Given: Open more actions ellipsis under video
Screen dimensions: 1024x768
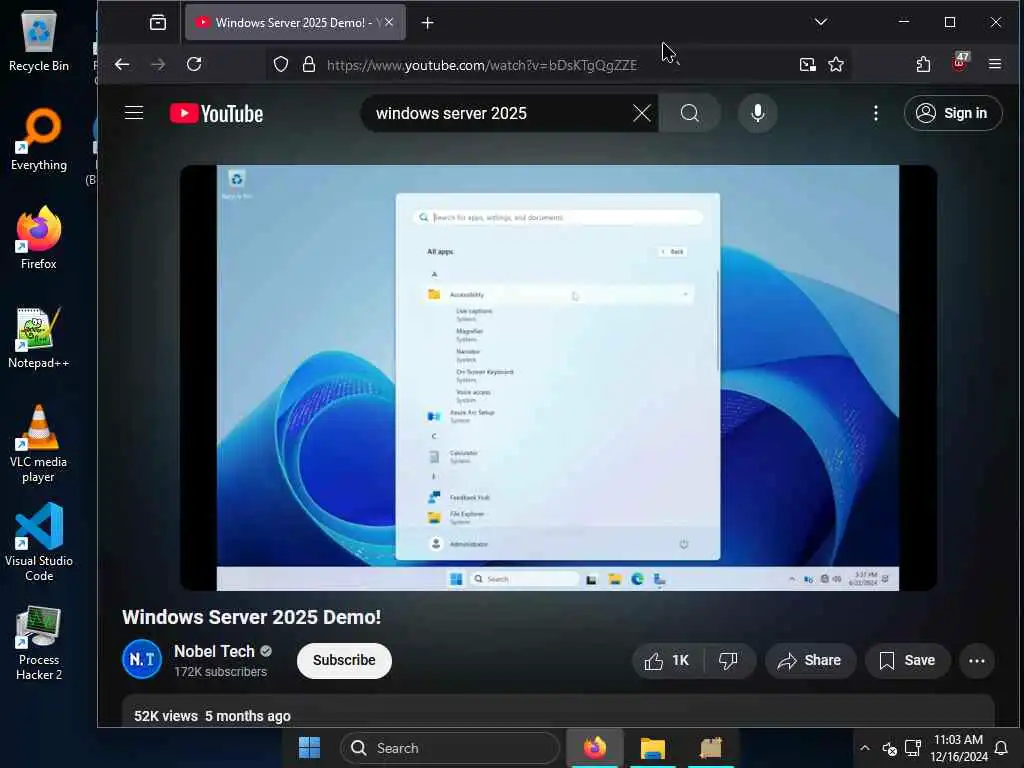Looking at the screenshot, I should [x=977, y=661].
